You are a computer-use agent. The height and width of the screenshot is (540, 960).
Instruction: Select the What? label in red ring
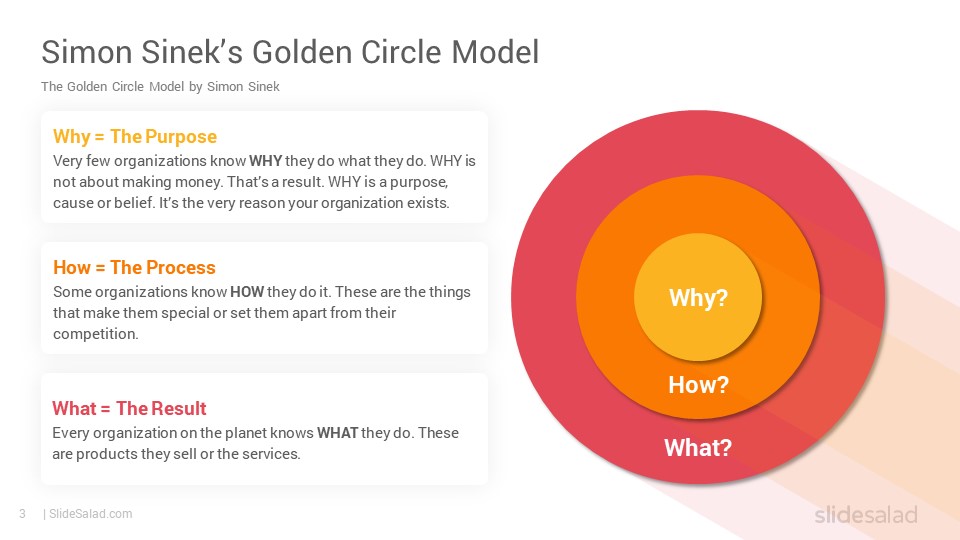point(698,448)
